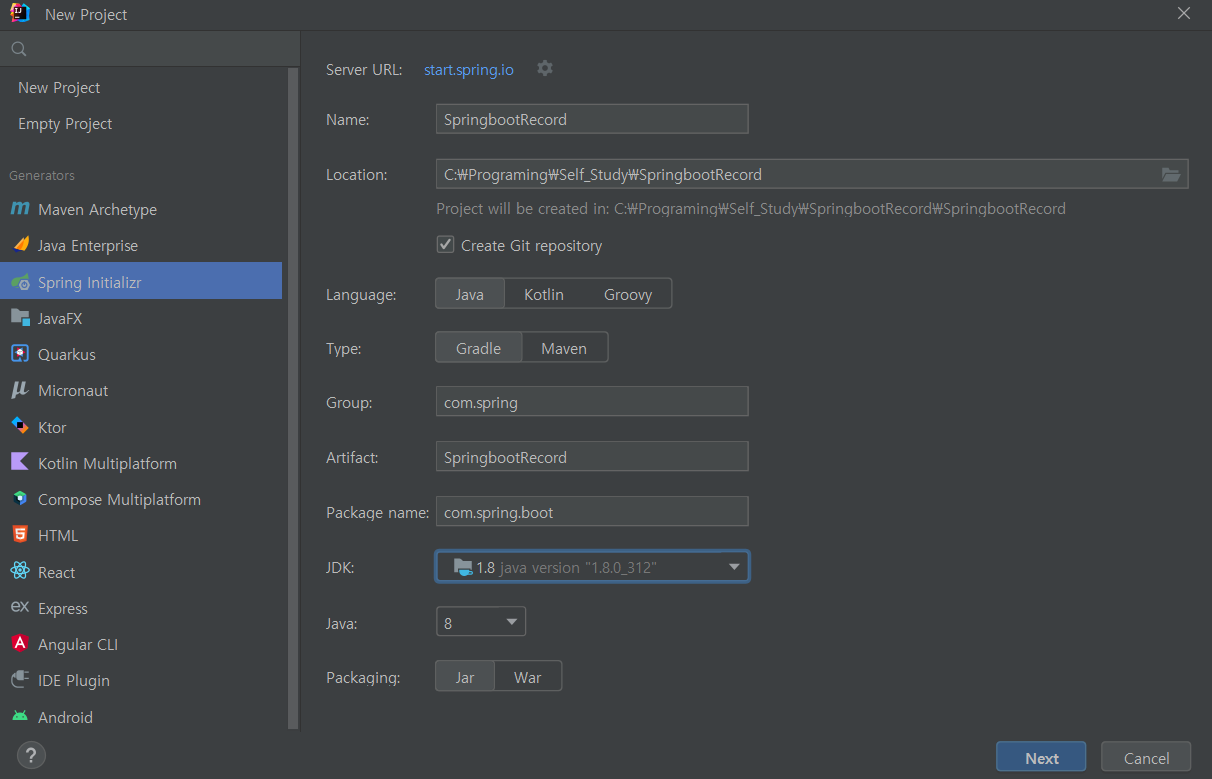
Task: Click the Ktor generator icon
Action: point(20,427)
